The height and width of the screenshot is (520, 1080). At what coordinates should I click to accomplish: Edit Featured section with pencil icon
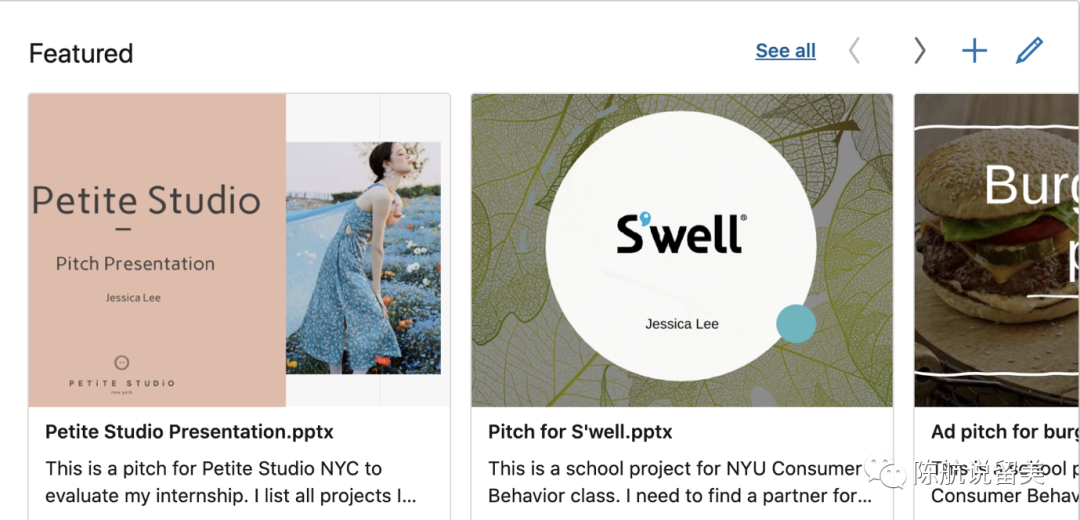(x=1029, y=51)
